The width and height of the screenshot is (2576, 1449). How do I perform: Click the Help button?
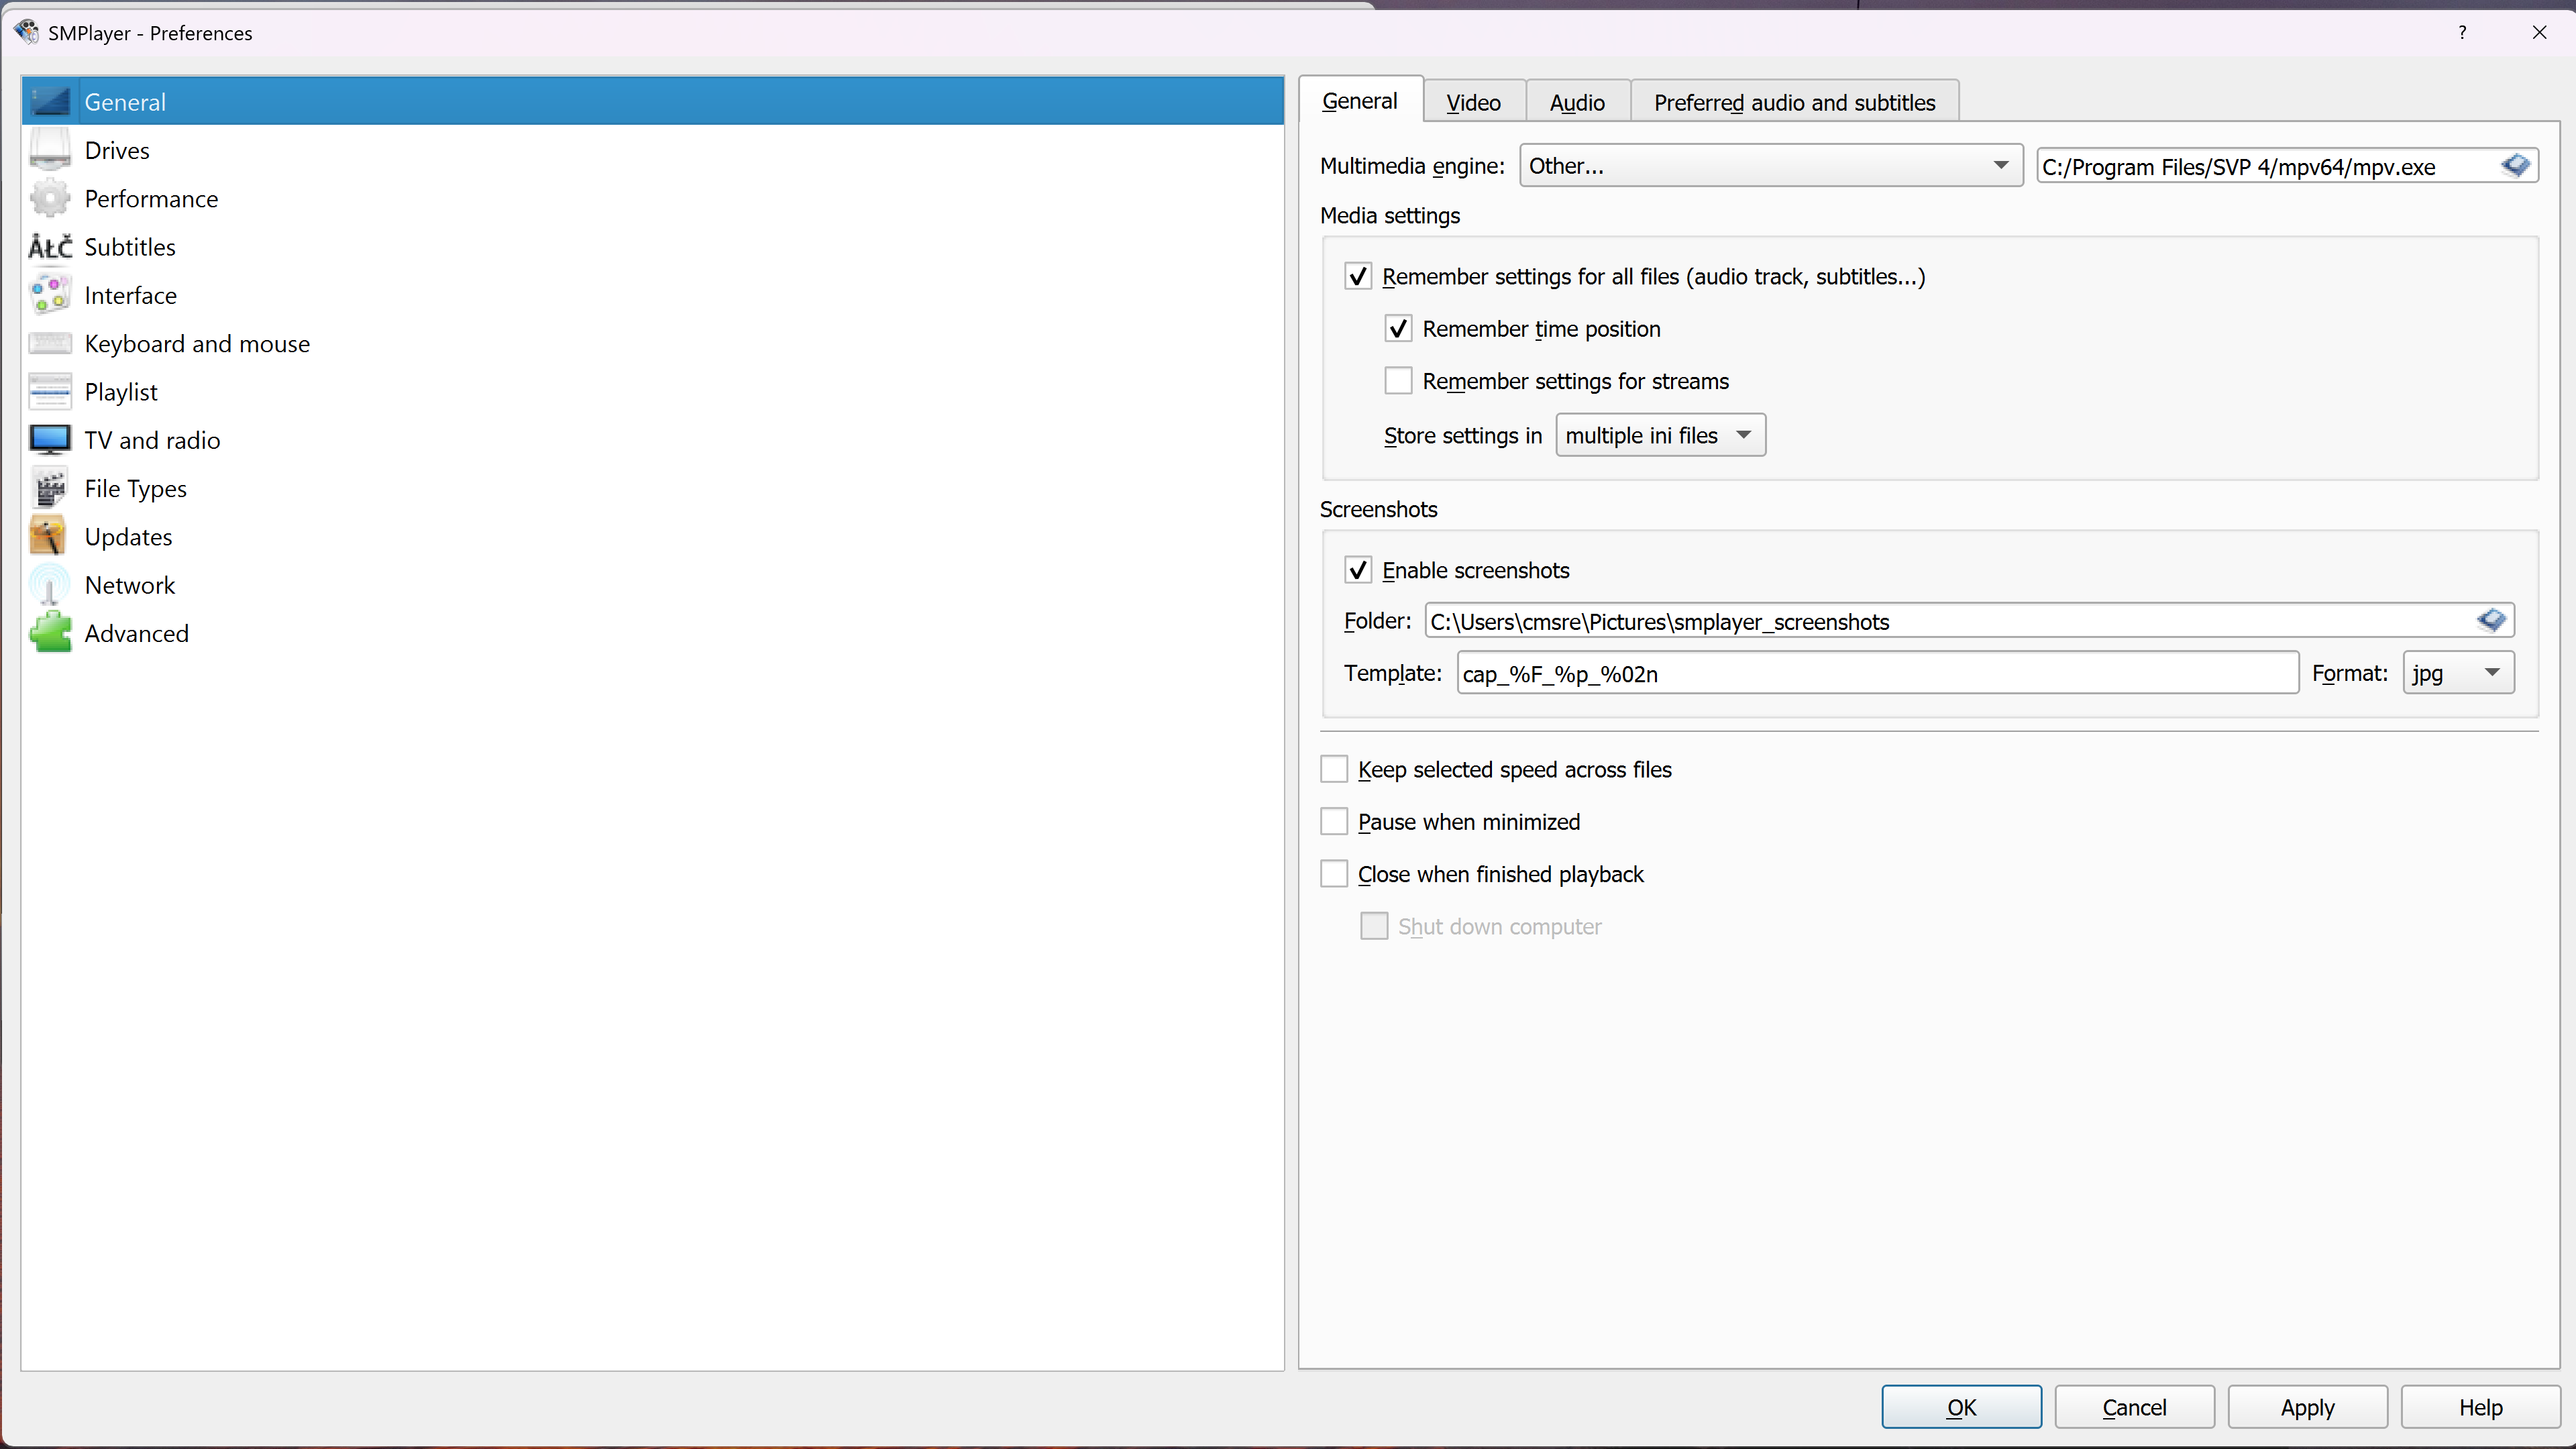2480,1407
